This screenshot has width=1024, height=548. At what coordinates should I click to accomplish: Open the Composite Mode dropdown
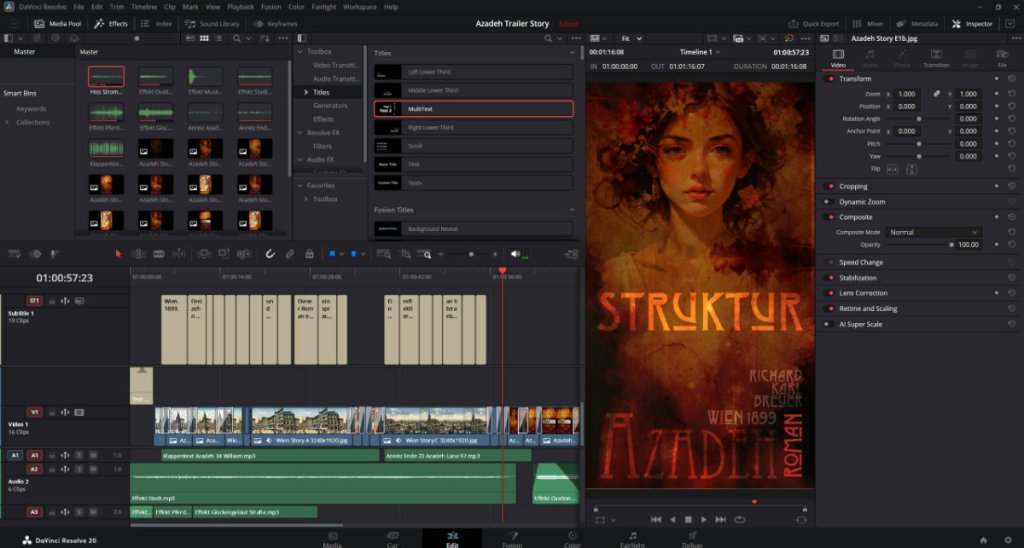click(x=933, y=232)
